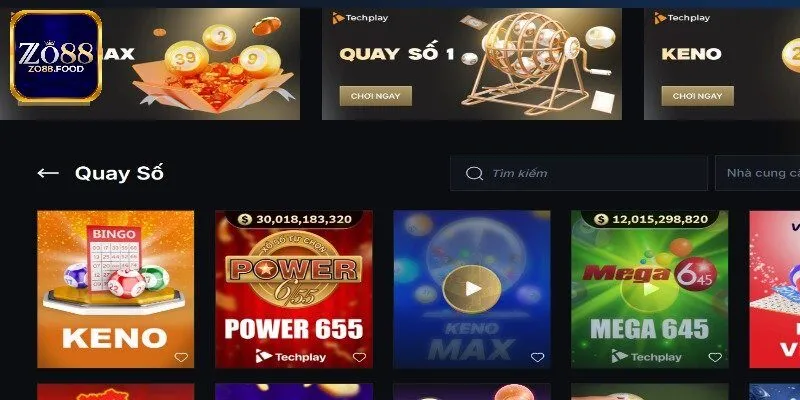
Task: Favorite Mega 645 using heart icon
Action: click(x=715, y=357)
